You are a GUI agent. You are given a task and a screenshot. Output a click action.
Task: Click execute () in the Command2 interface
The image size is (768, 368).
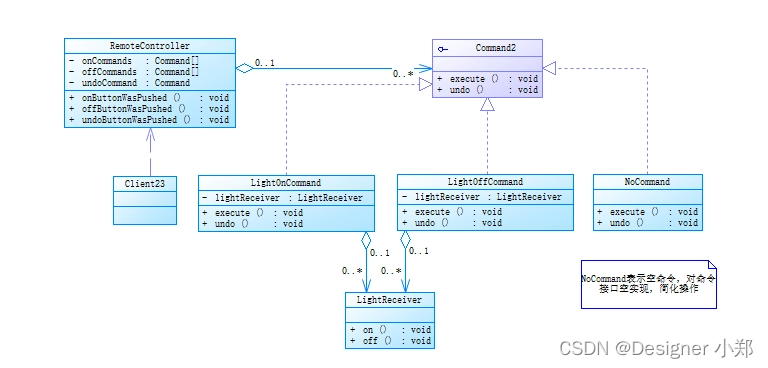pyautogui.click(x=487, y=79)
